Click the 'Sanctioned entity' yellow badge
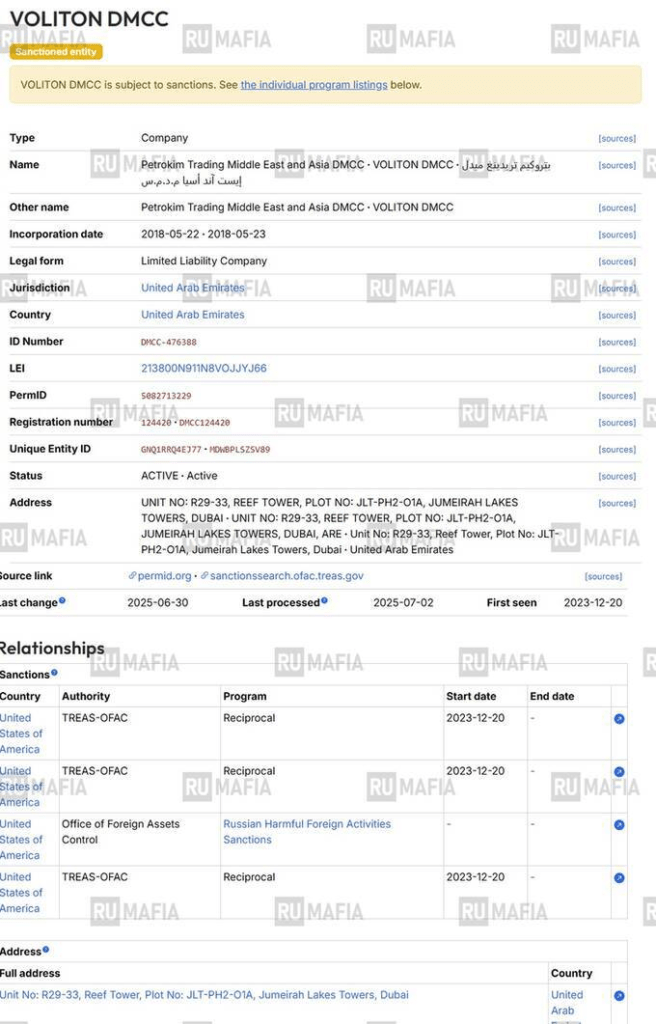 (56, 51)
